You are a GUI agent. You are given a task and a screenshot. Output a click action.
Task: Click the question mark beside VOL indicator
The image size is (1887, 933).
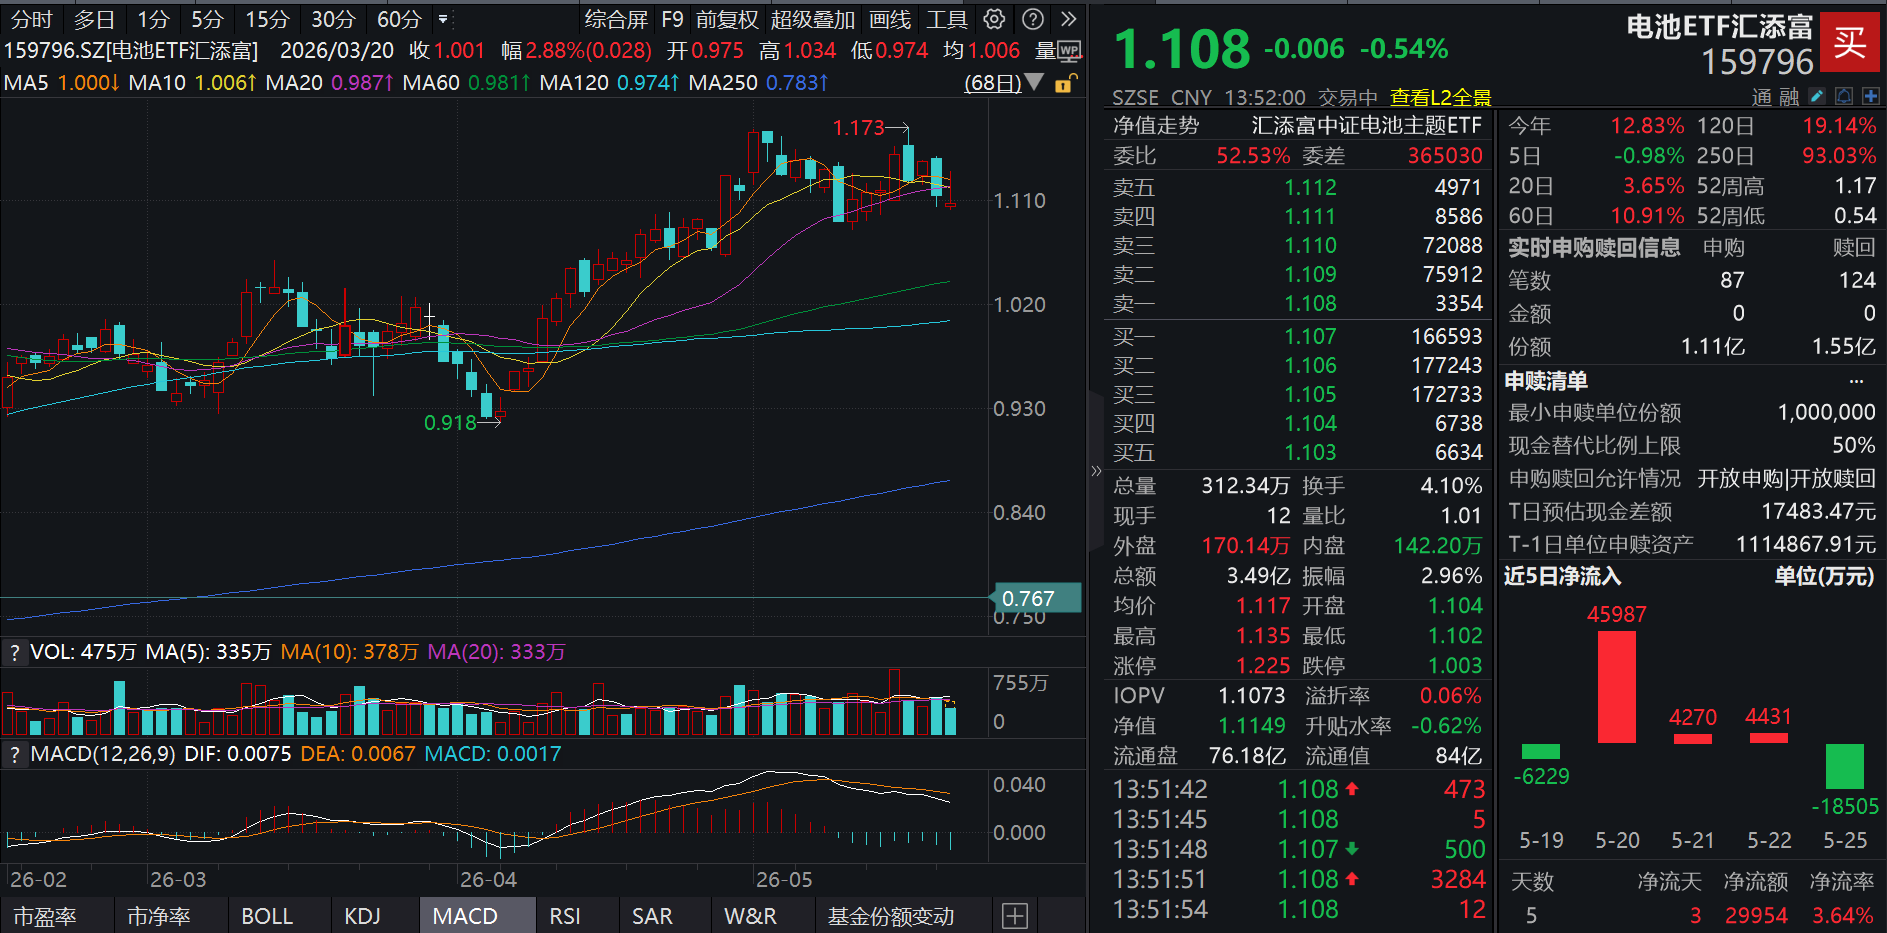click(14, 653)
